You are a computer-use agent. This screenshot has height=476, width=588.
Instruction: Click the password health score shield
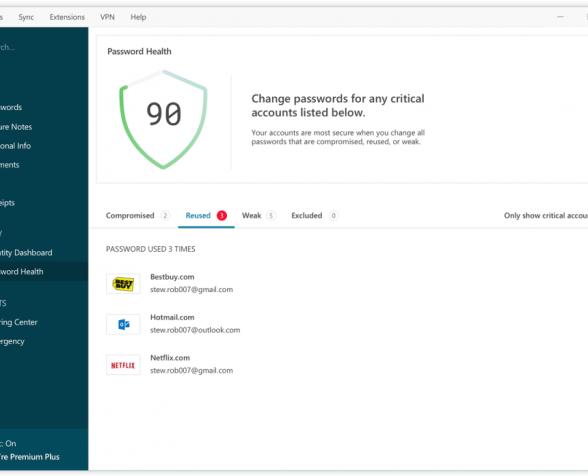tap(163, 119)
